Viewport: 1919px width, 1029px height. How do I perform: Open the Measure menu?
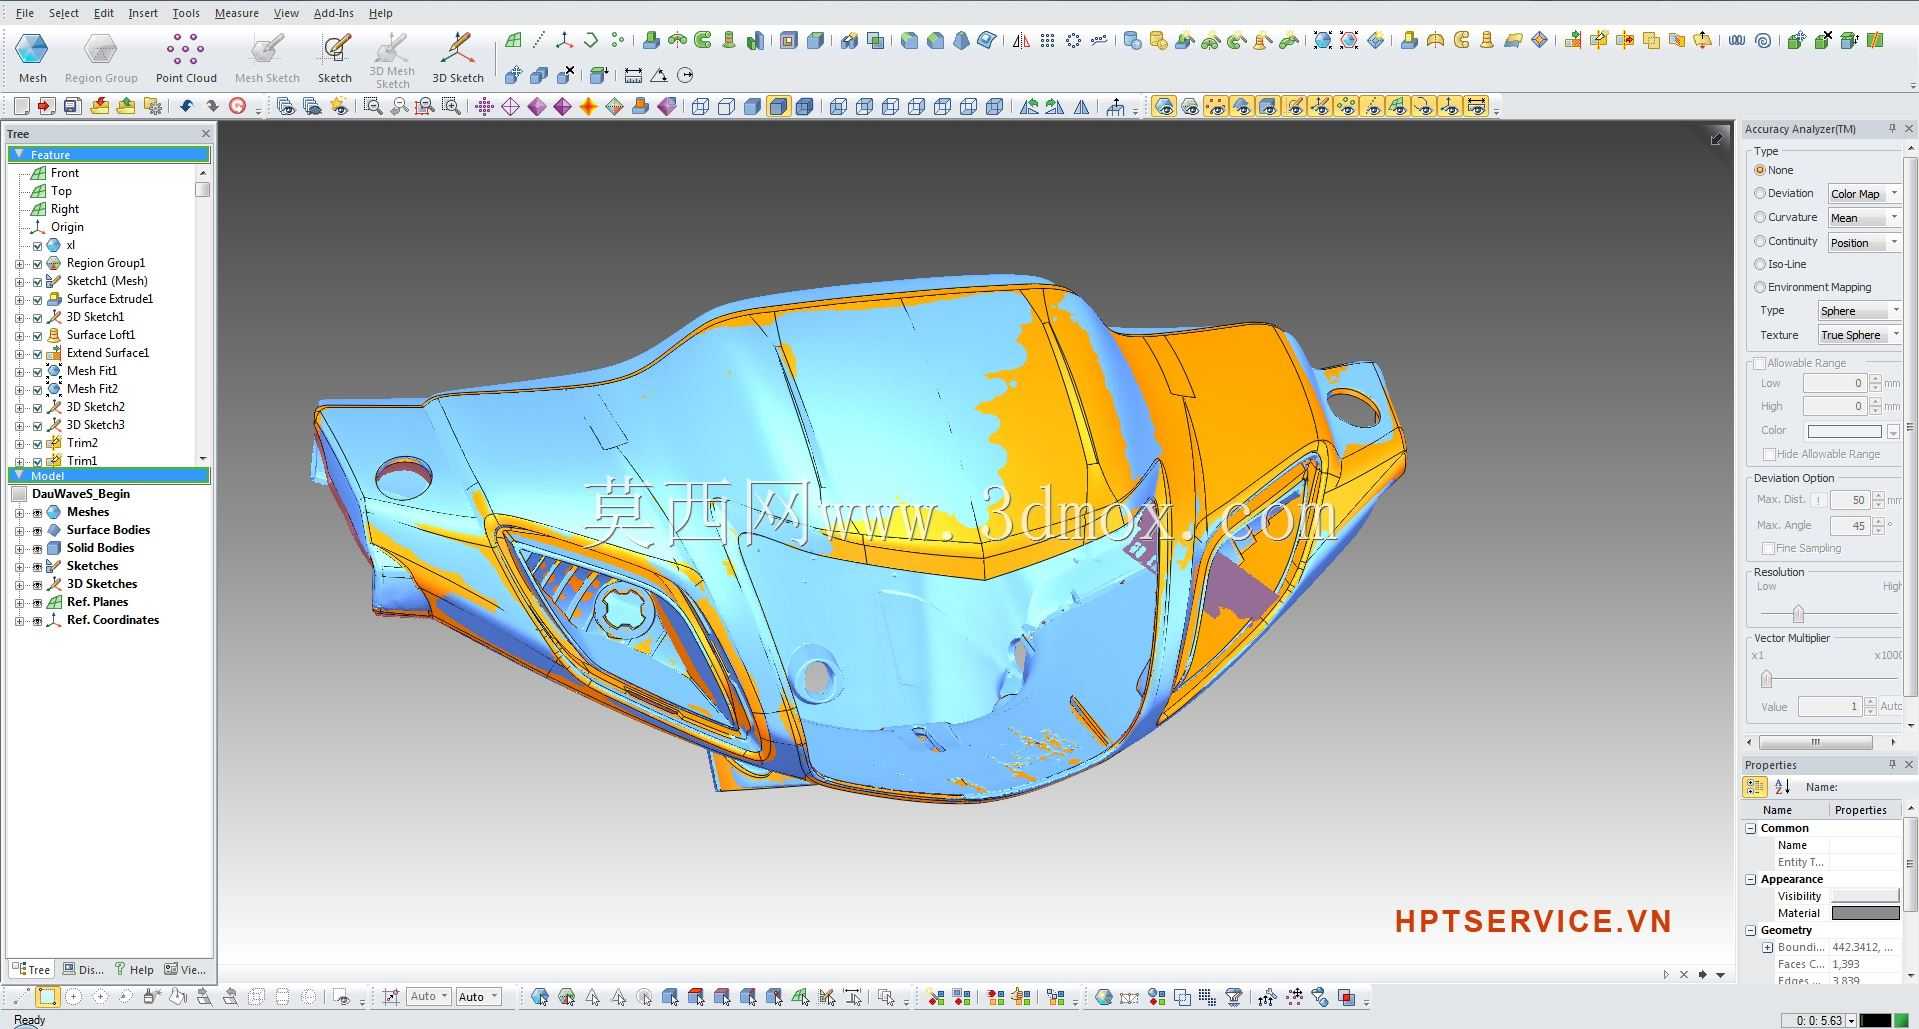pos(237,13)
